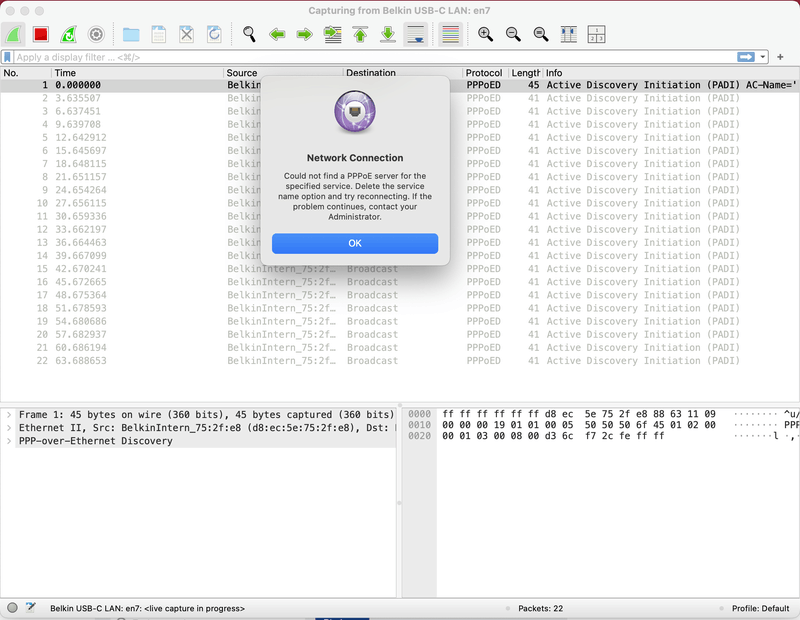Click OK in Network Connection dialog
This screenshot has width=800, height=620.
click(x=355, y=243)
